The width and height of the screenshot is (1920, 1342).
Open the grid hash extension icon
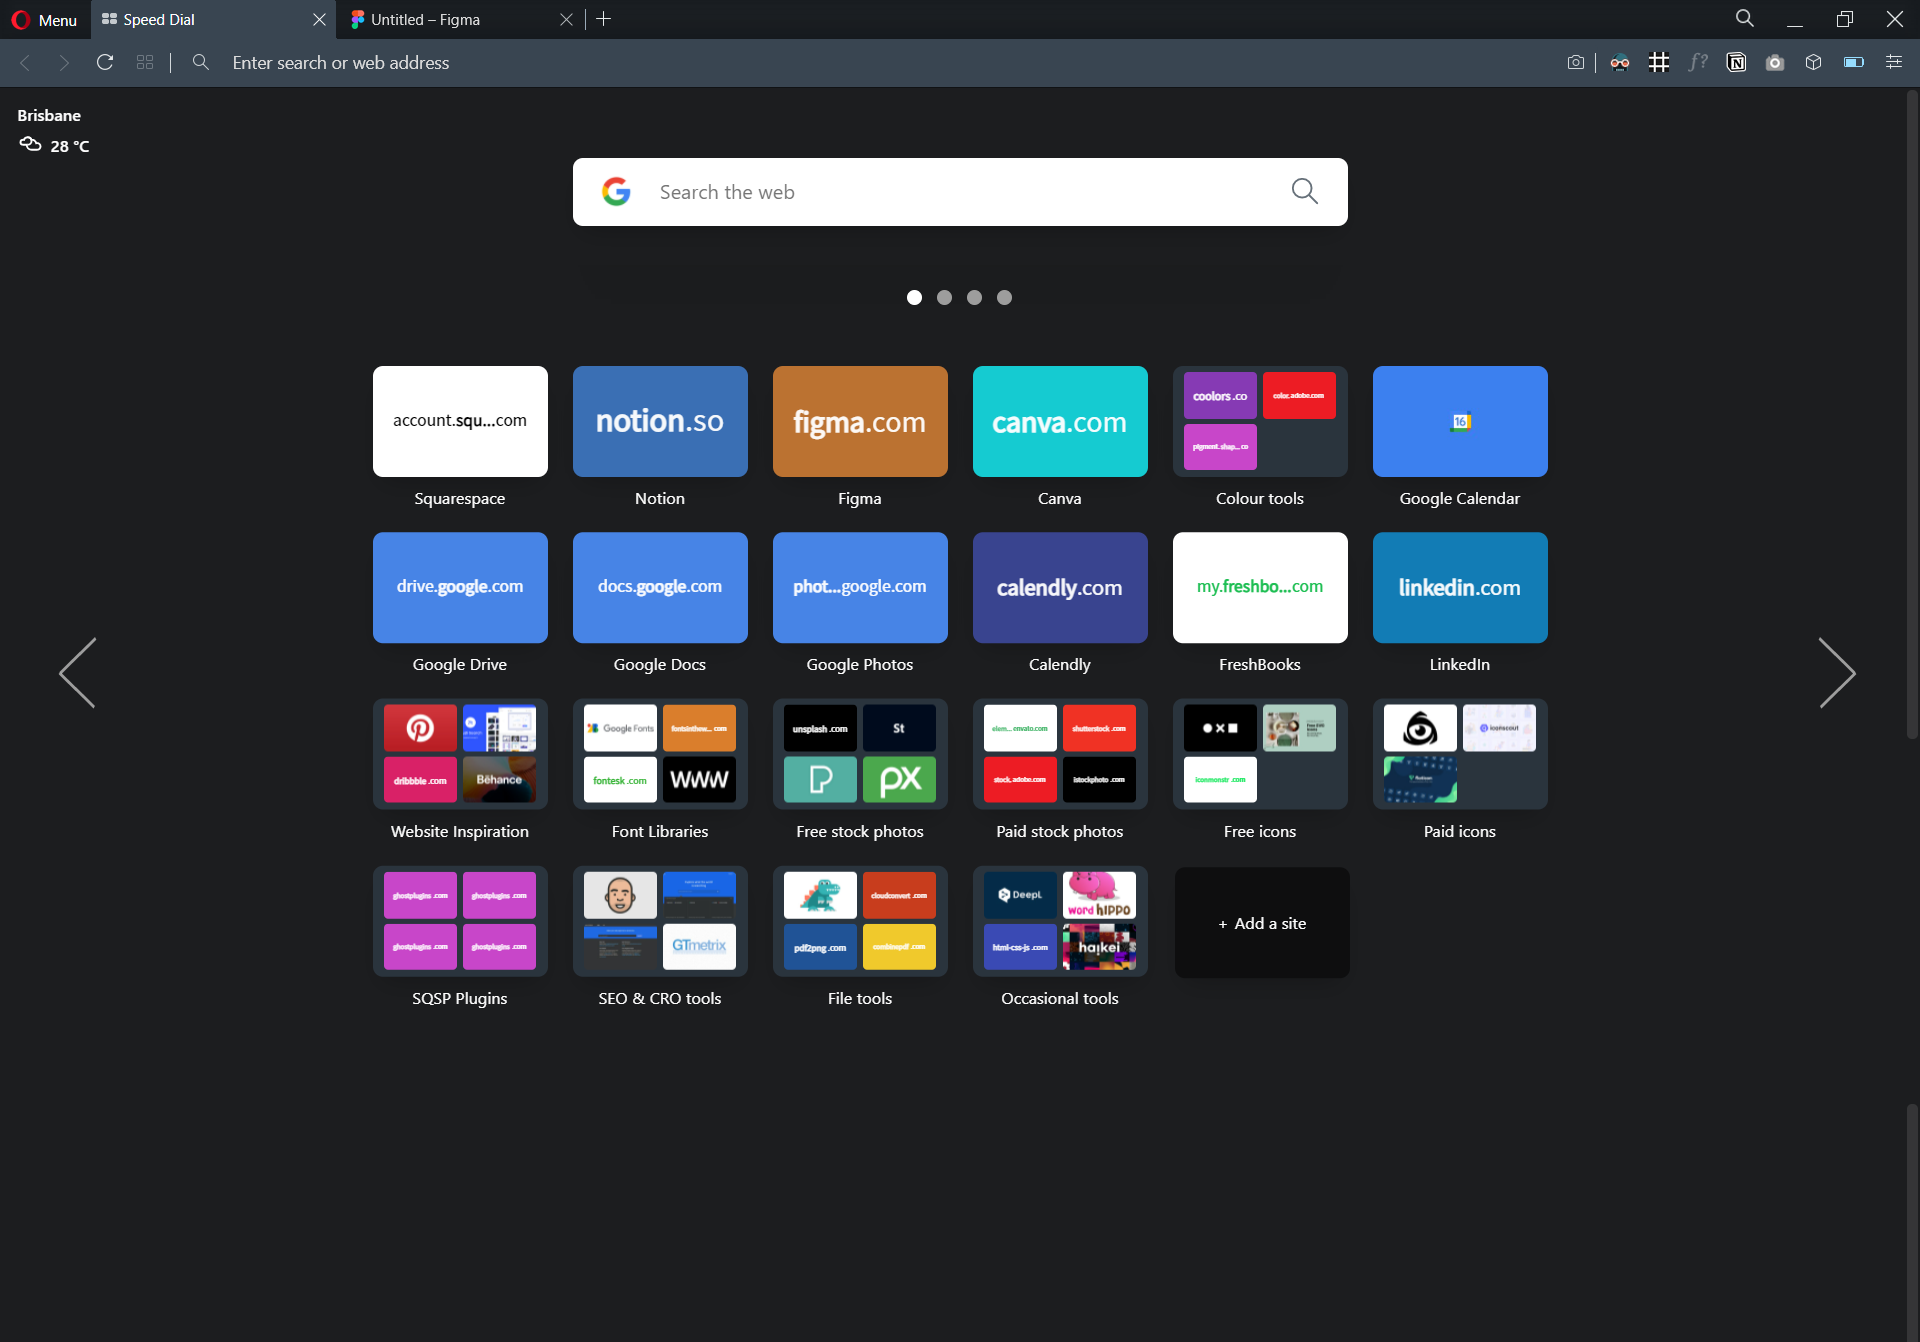pos(1659,62)
